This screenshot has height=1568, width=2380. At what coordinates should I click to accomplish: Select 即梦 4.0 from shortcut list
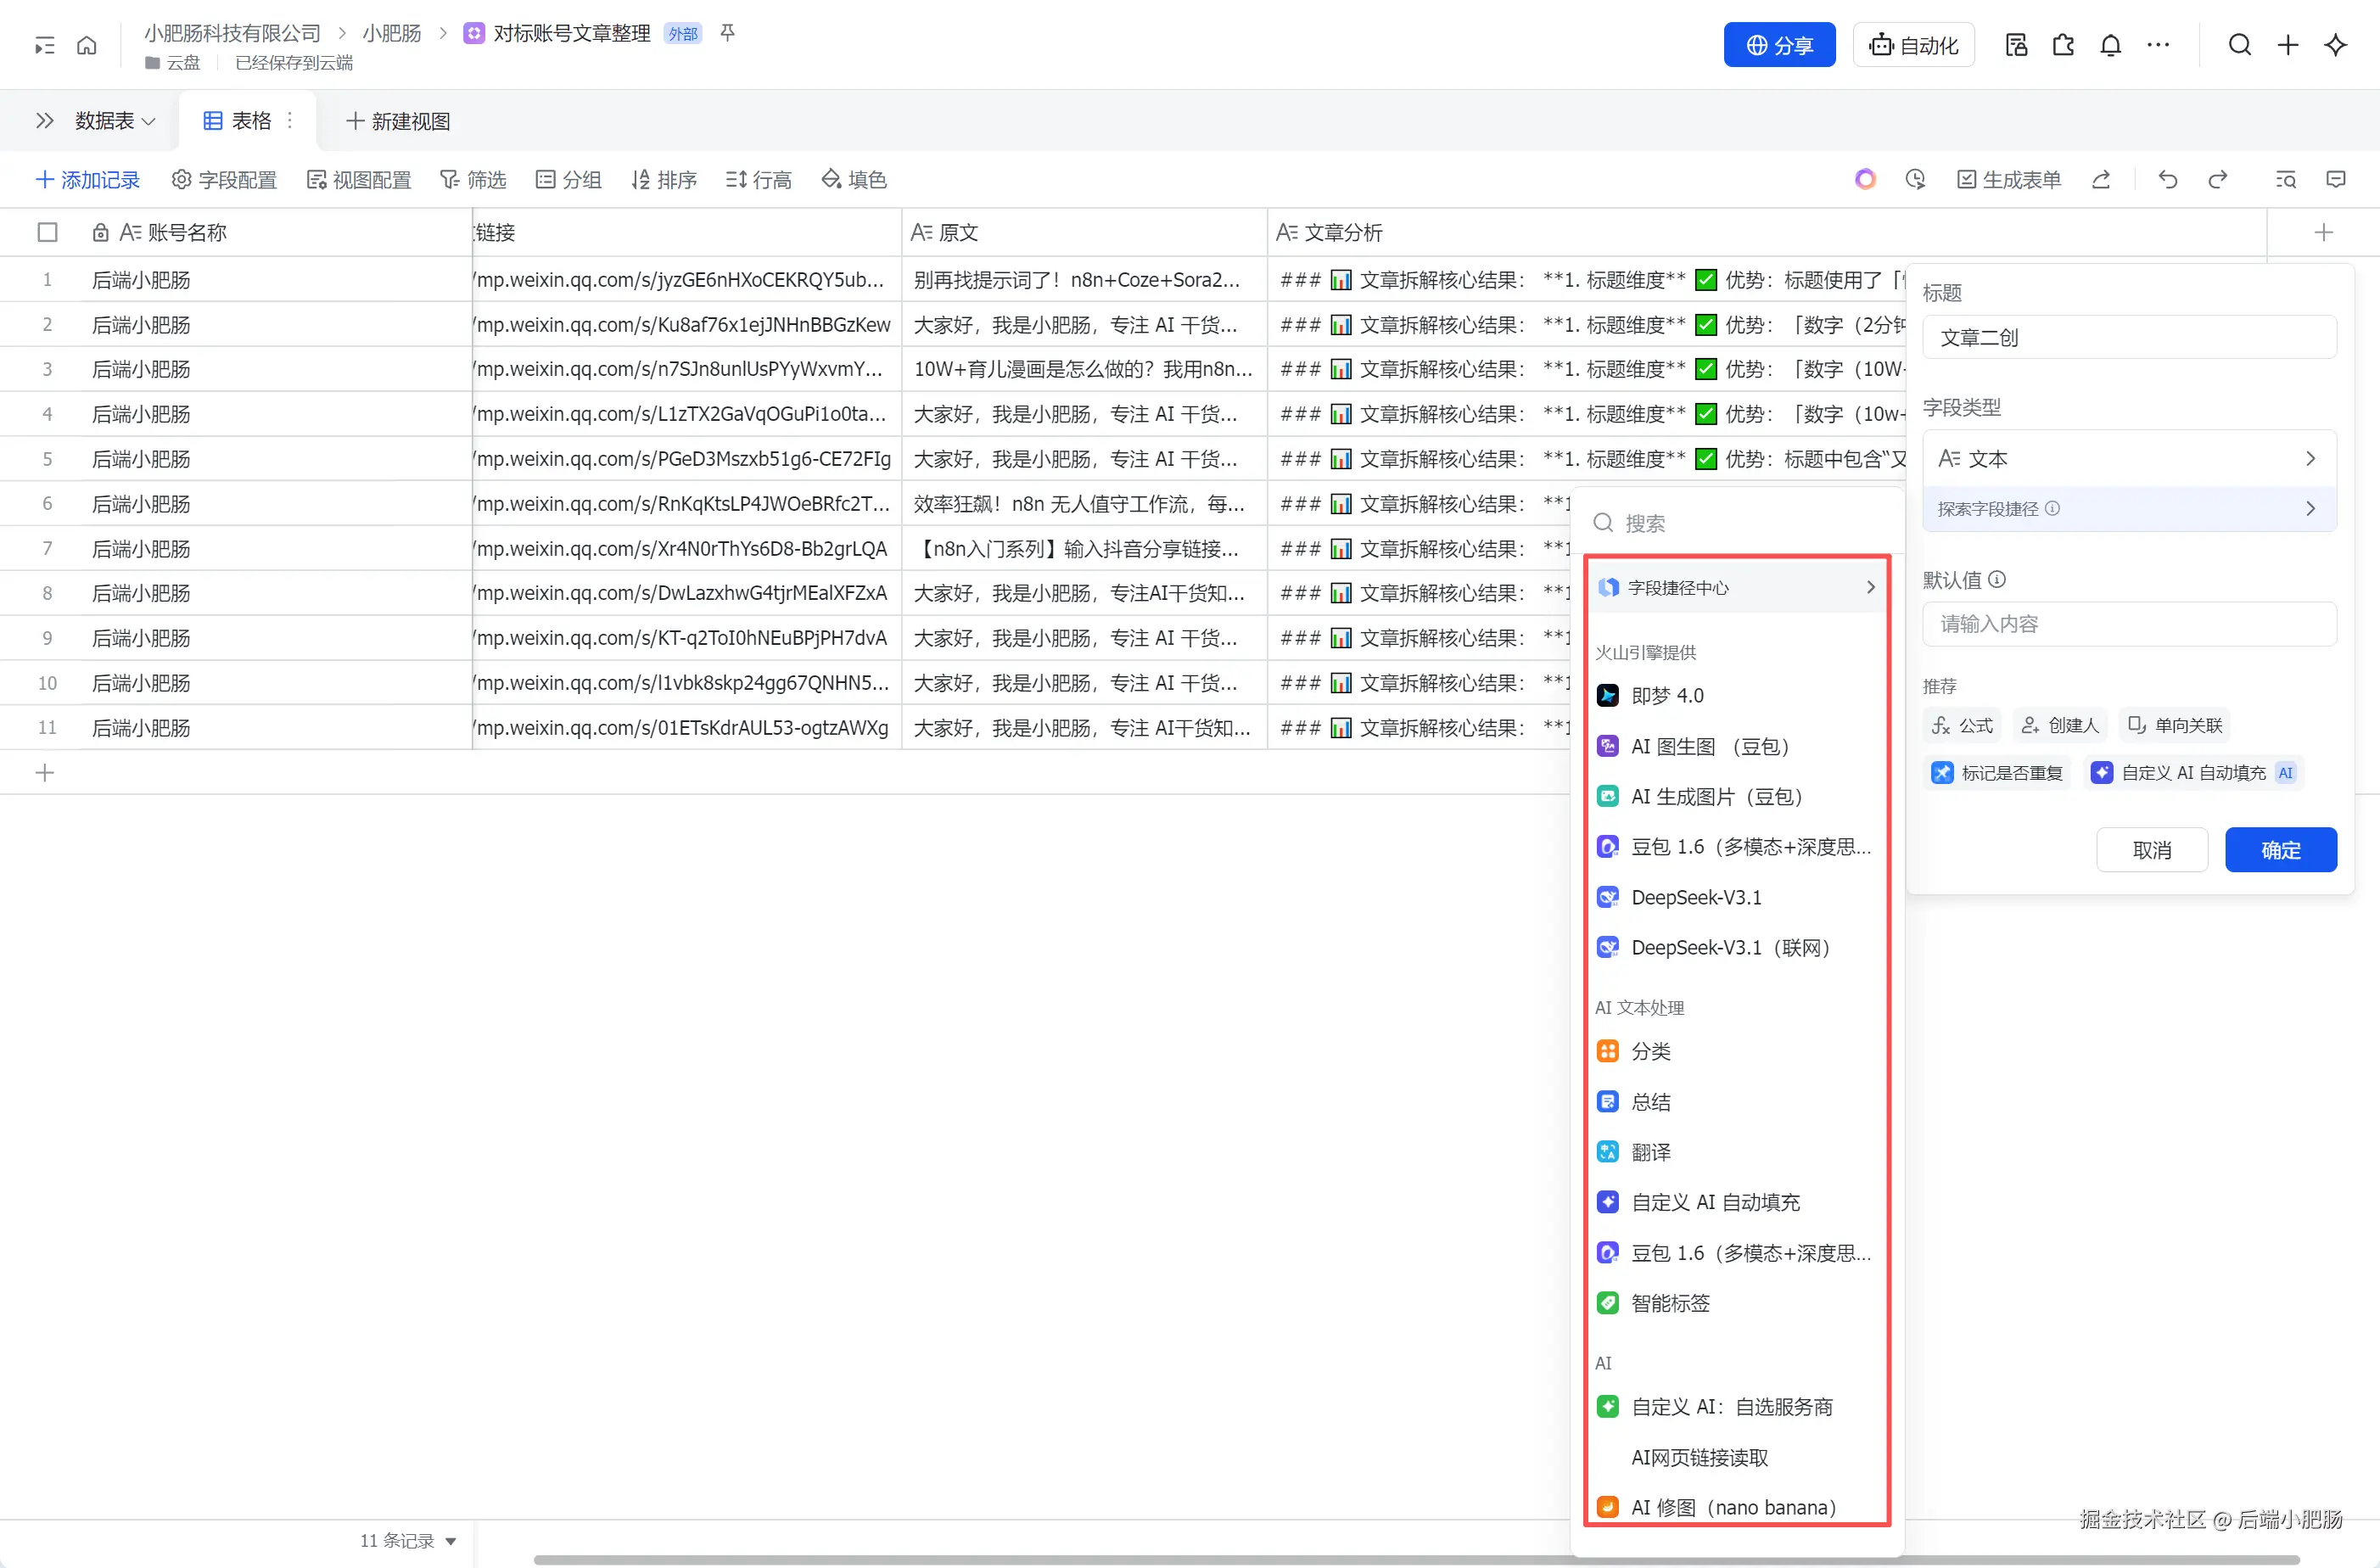(x=1667, y=695)
